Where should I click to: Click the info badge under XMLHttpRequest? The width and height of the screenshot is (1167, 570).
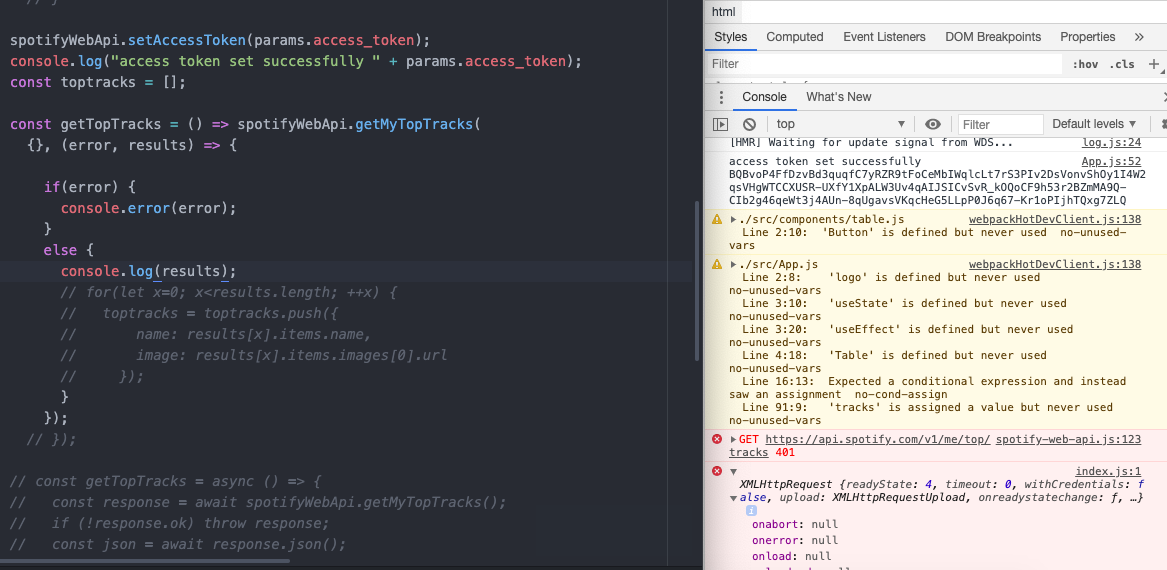[x=752, y=510]
